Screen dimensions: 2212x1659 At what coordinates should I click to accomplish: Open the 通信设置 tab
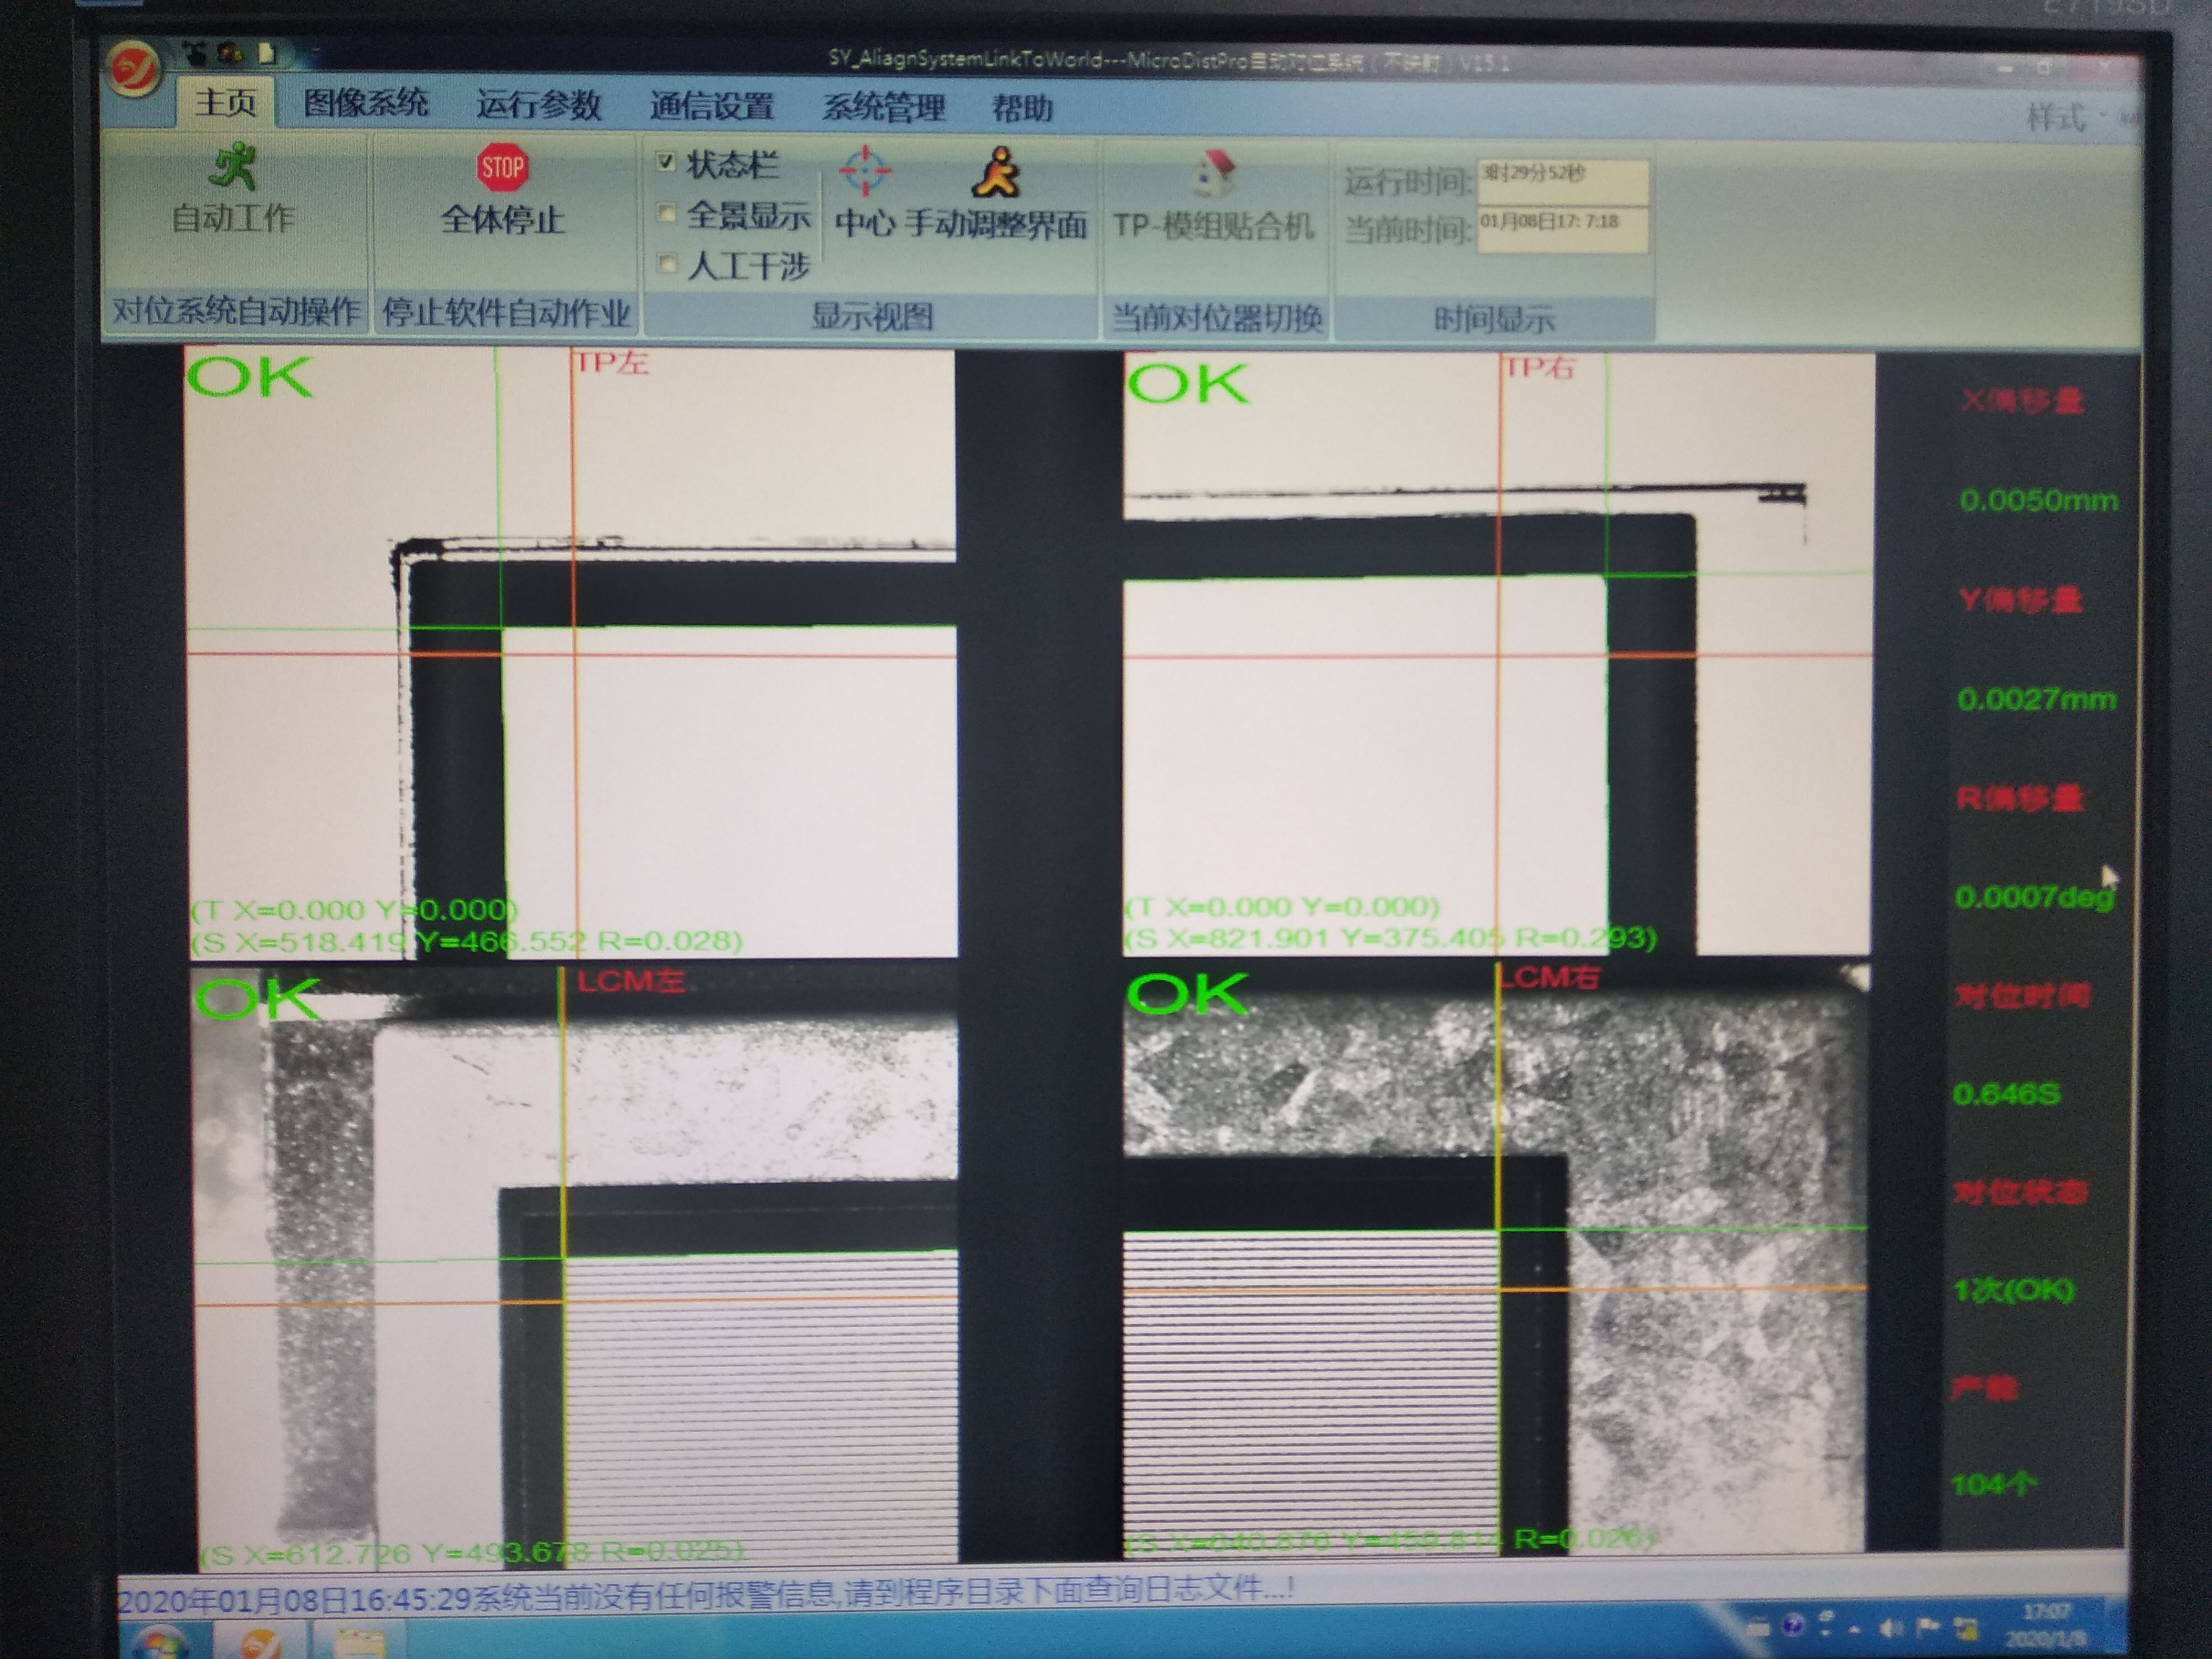[x=711, y=106]
